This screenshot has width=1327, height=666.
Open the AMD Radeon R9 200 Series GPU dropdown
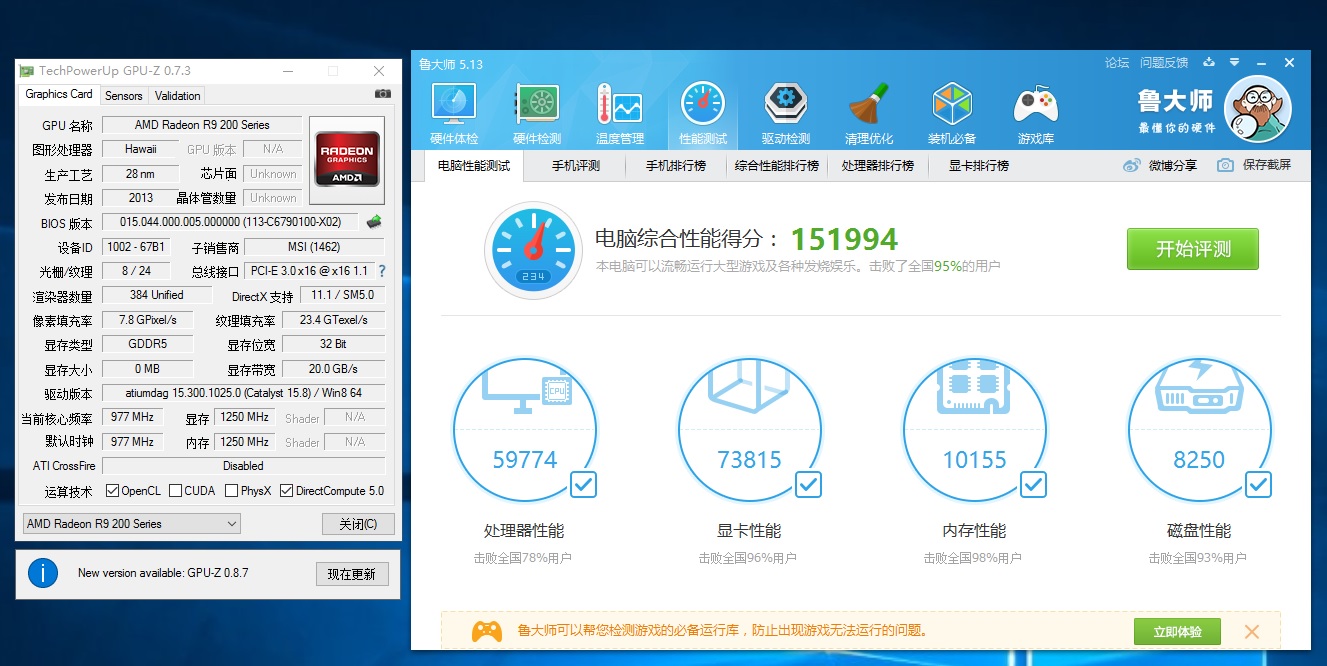pyautogui.click(x=131, y=524)
